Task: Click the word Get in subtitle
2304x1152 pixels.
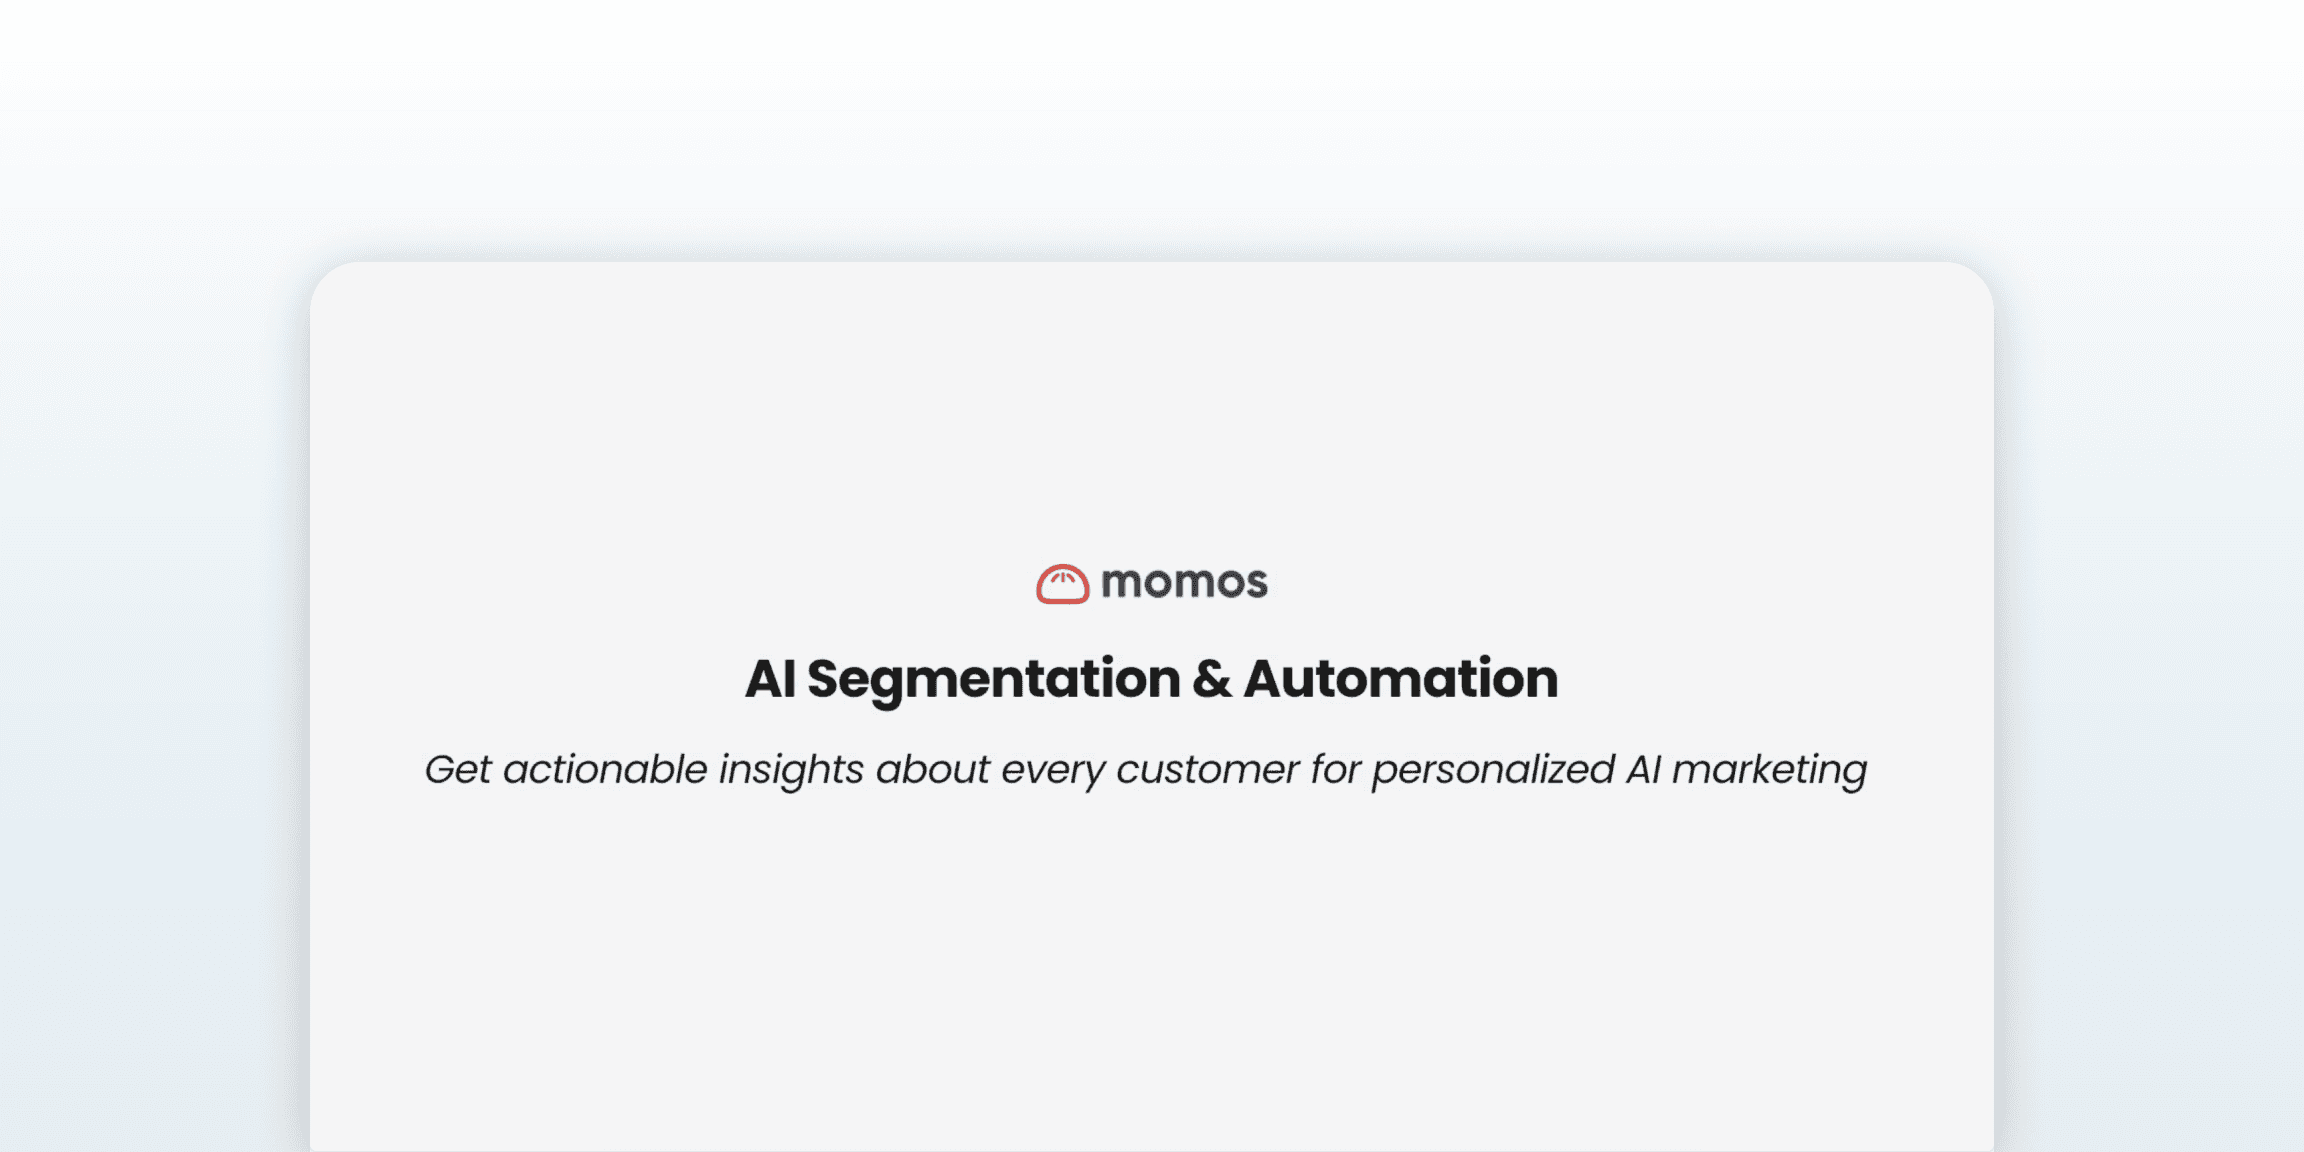Action: pos(457,770)
